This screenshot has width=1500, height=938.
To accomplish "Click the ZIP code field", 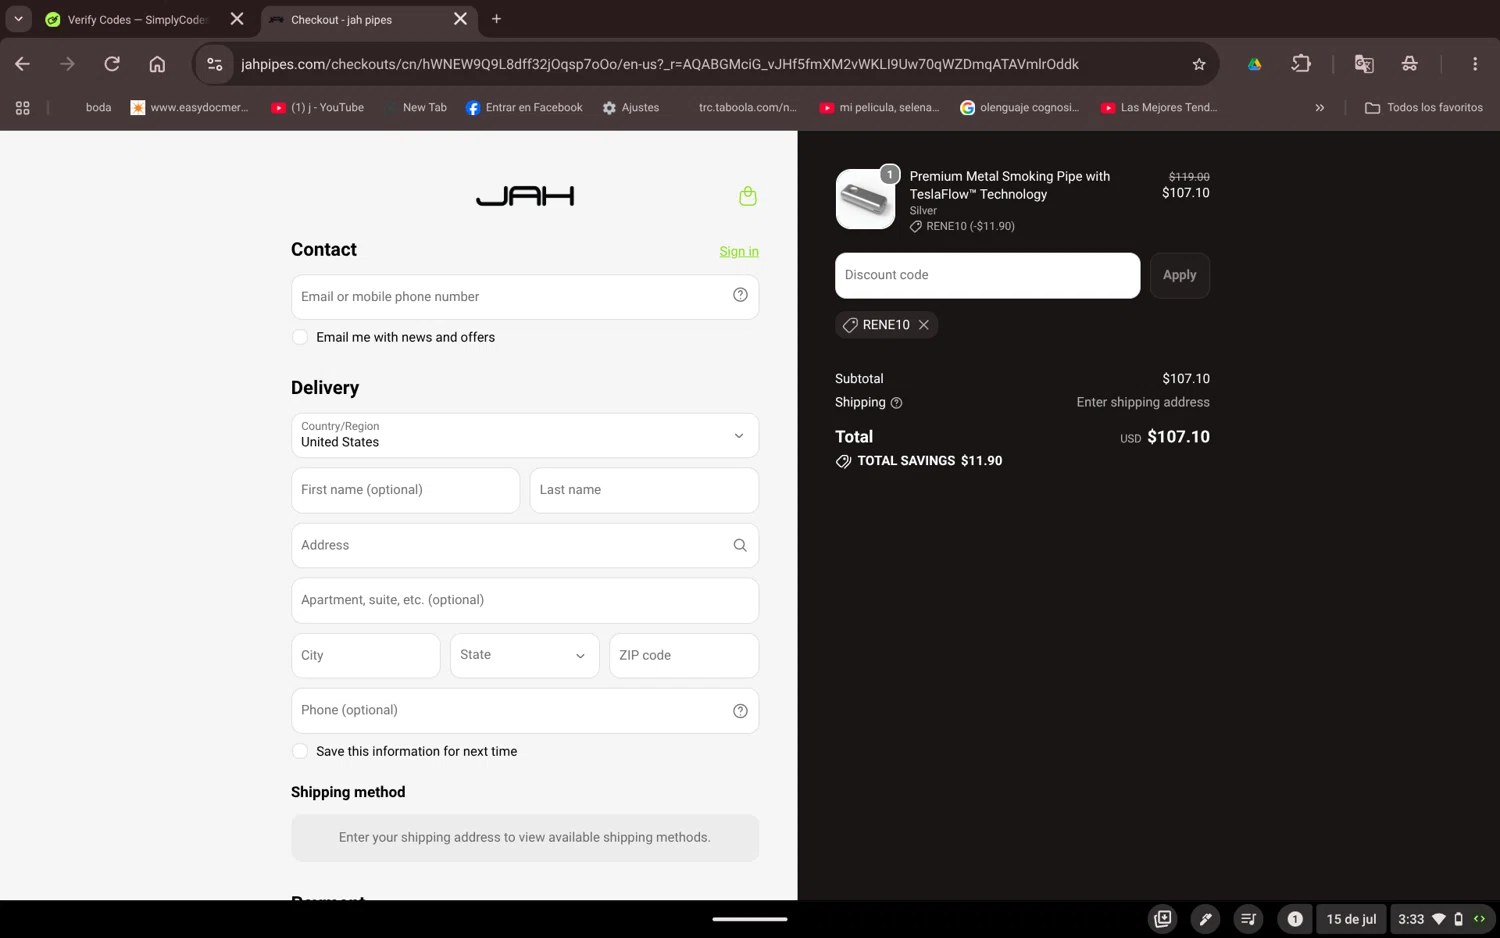I will (x=684, y=656).
